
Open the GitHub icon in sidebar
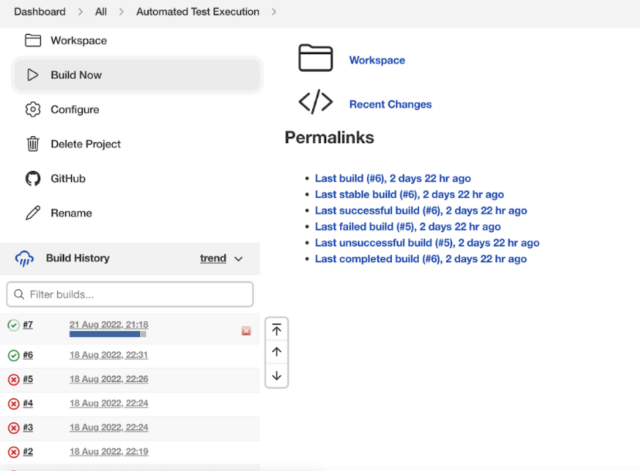(33, 179)
